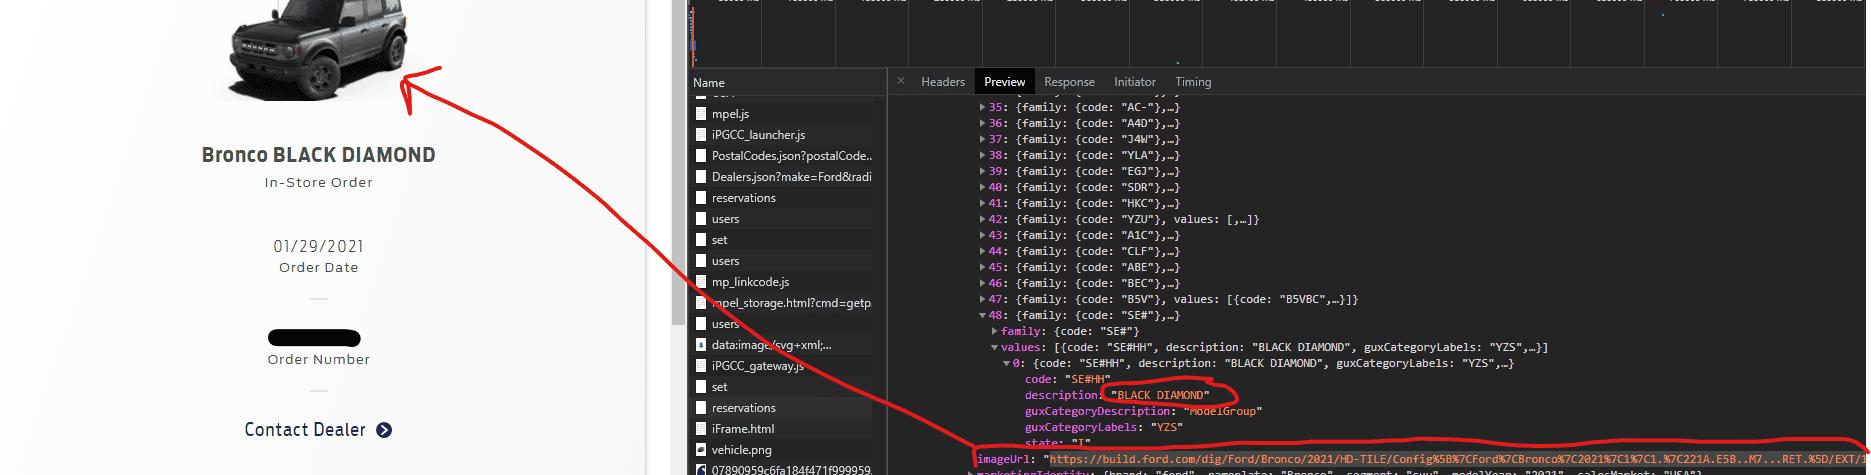This screenshot has height=475, width=1871.
Task: Expand the family node under entry 48
Action: [994, 331]
